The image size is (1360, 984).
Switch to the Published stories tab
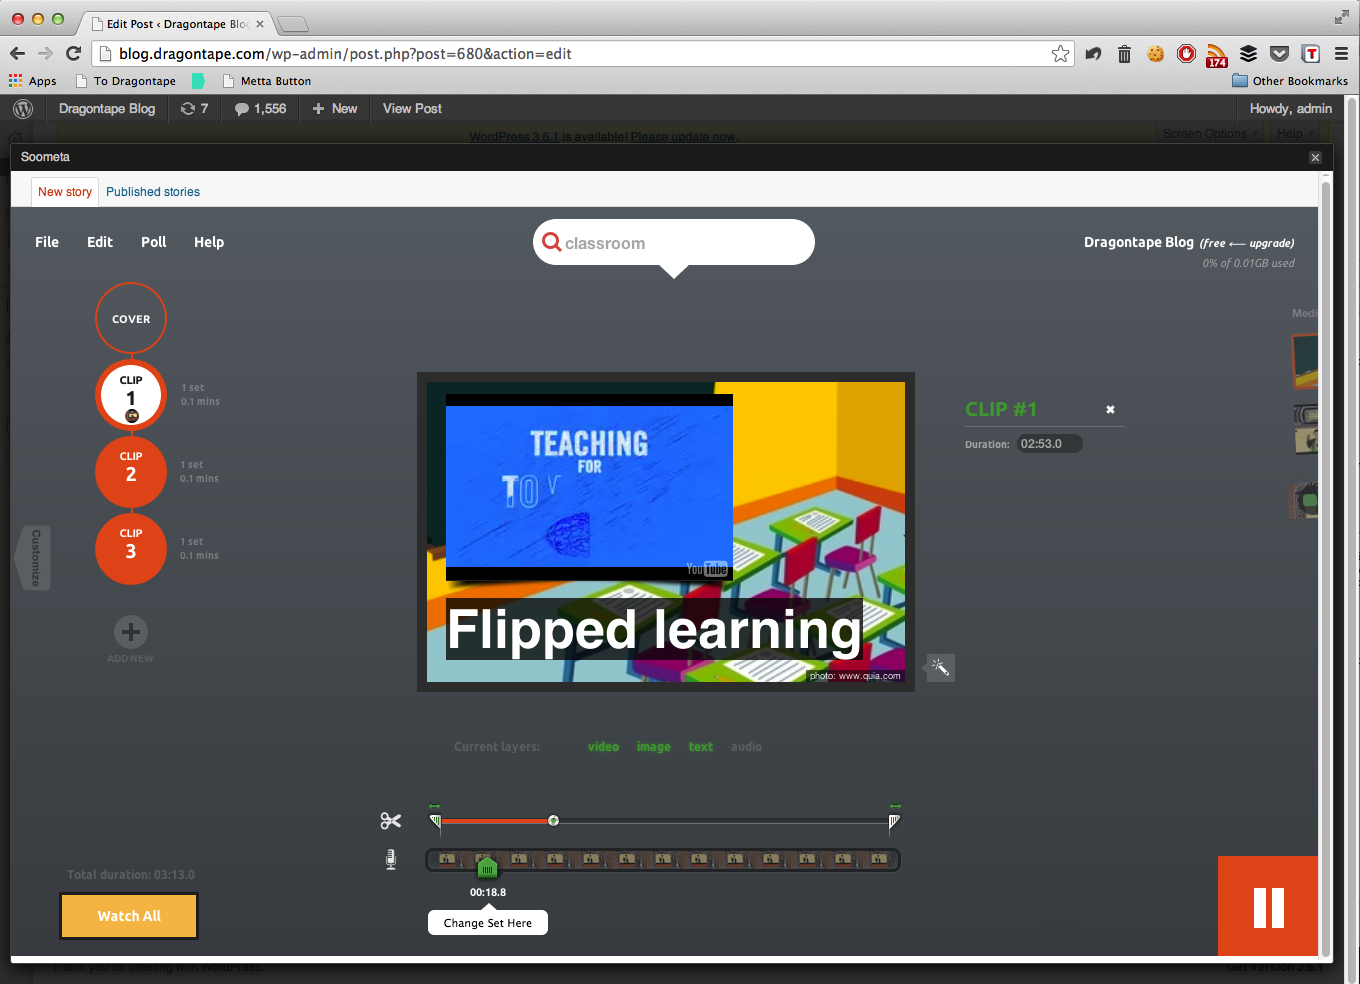[x=153, y=192]
